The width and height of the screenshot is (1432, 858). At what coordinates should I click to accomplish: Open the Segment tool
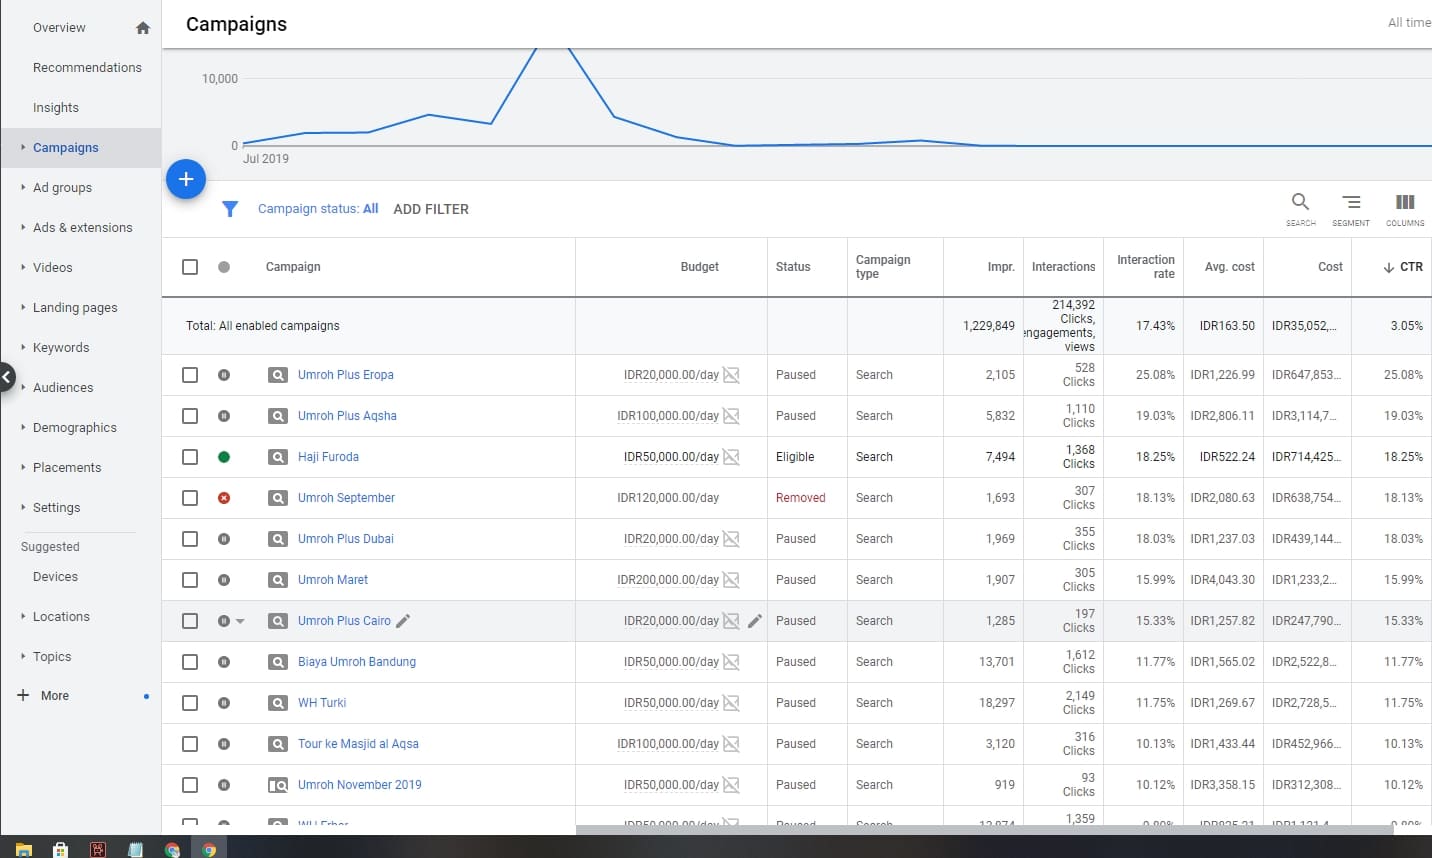pos(1351,208)
